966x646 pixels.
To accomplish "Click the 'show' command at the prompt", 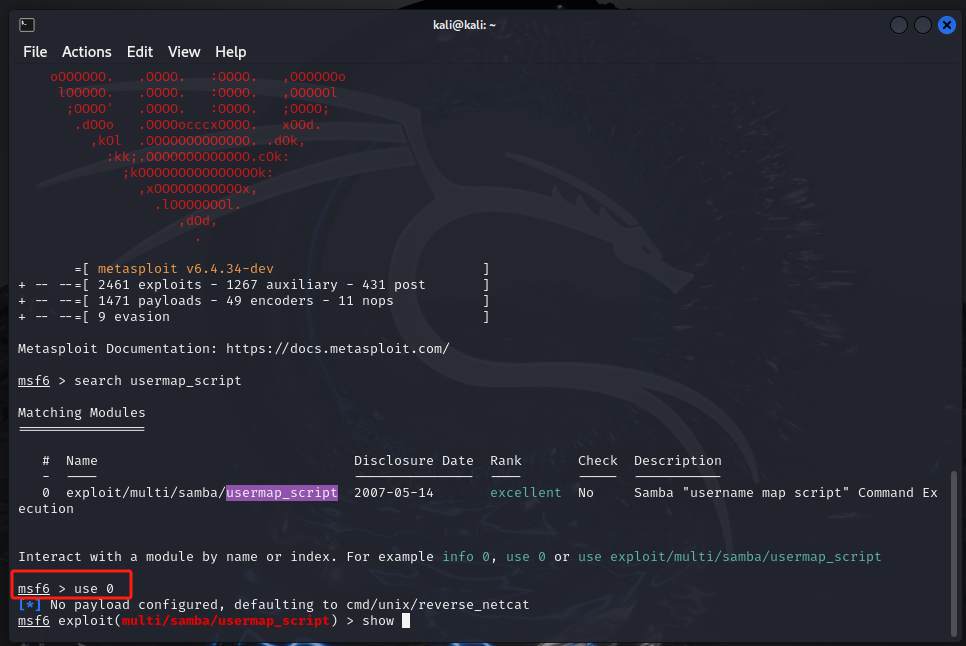I will pos(378,621).
